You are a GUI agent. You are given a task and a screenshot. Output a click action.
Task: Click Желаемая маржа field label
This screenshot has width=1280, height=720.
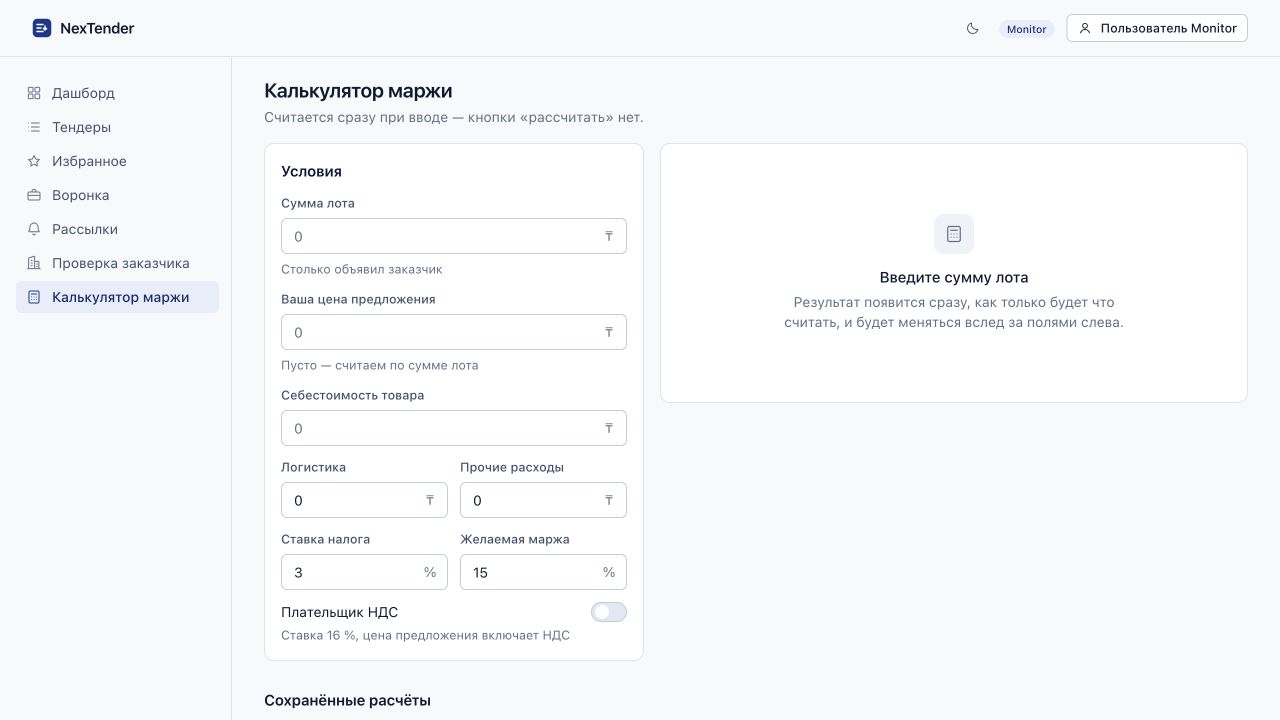515,539
